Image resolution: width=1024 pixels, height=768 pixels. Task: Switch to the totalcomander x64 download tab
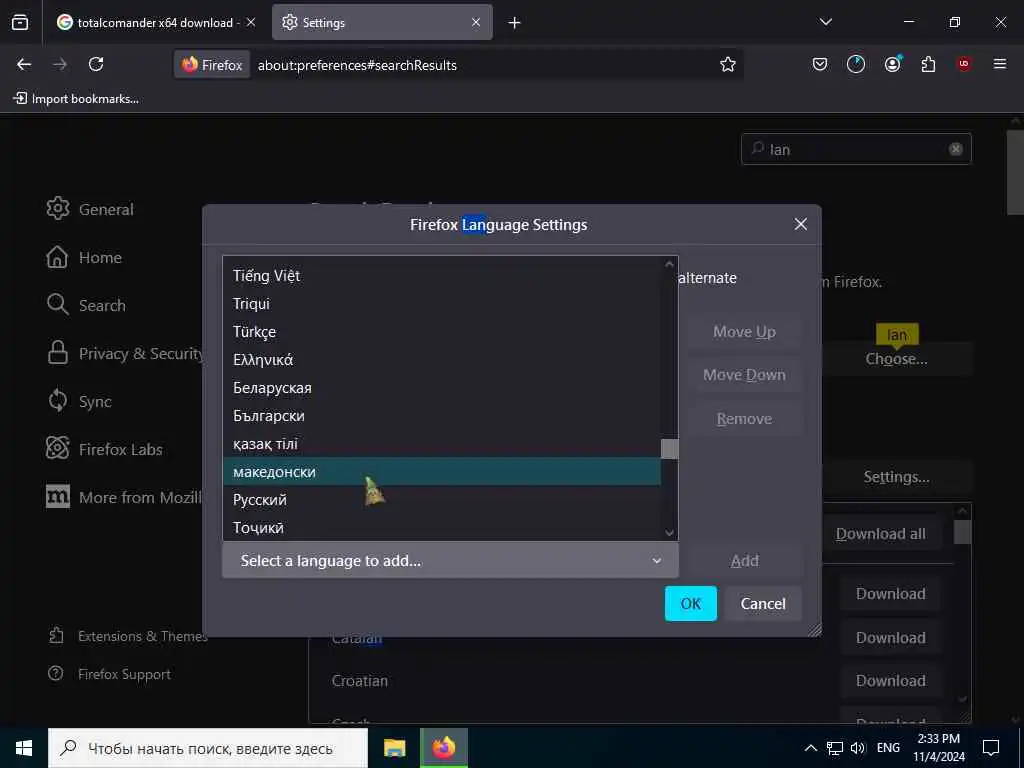(x=155, y=23)
